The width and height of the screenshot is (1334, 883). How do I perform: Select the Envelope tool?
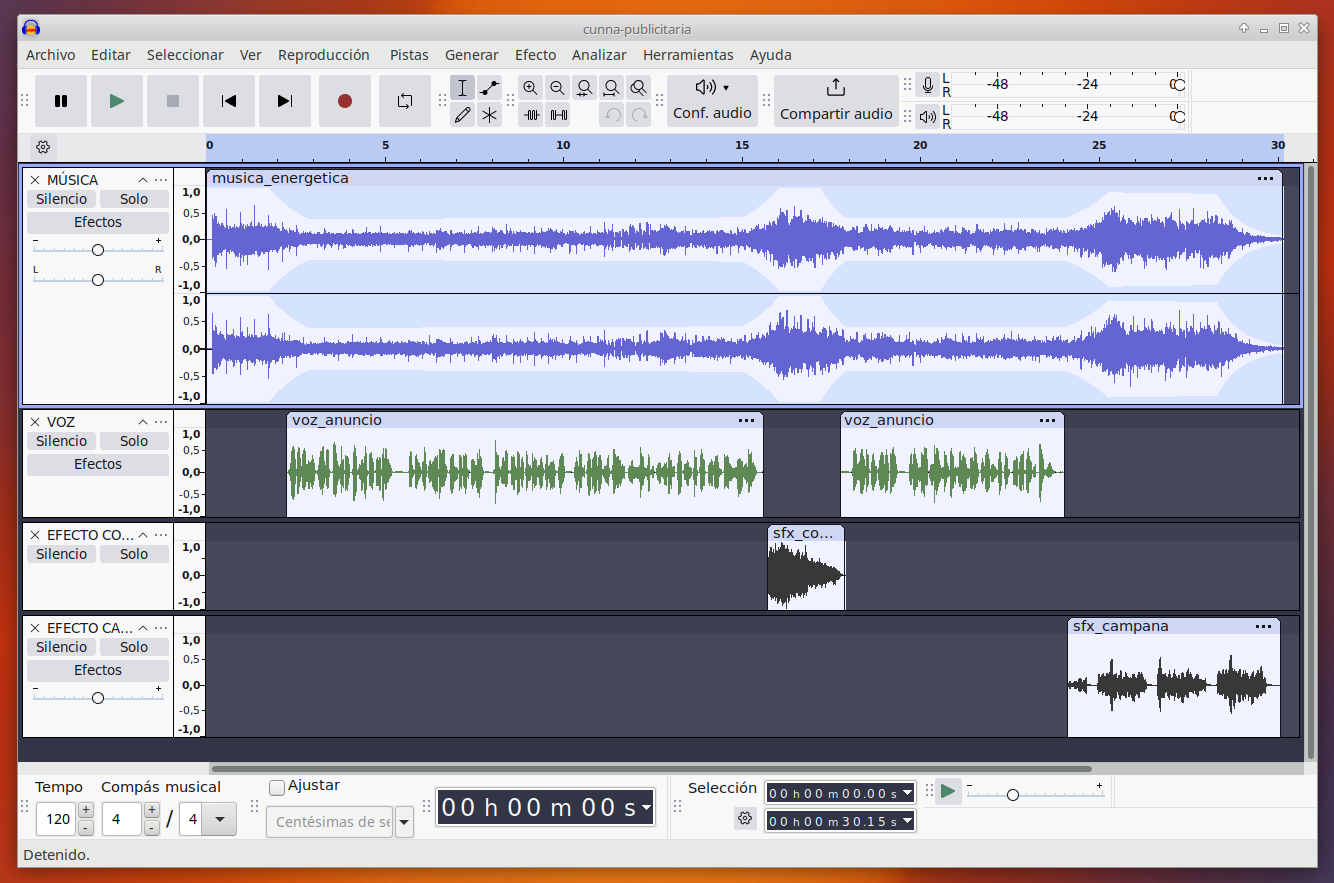(489, 88)
